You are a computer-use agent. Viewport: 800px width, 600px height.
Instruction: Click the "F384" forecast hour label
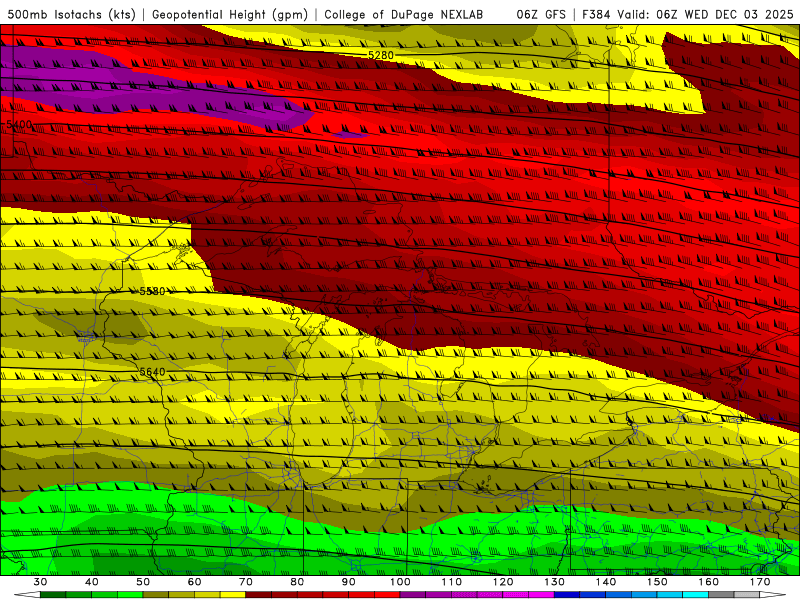pyautogui.click(x=596, y=14)
